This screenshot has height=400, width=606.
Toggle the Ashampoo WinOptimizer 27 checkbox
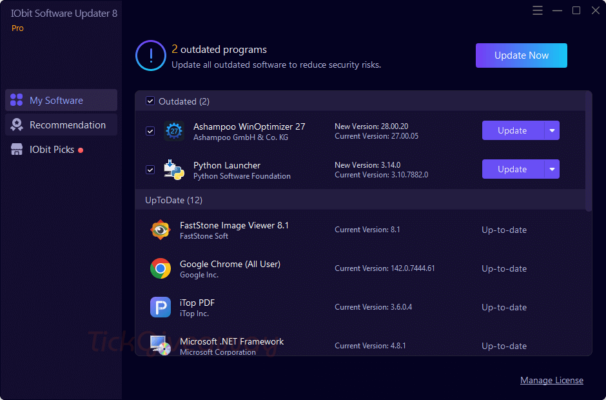click(x=150, y=131)
